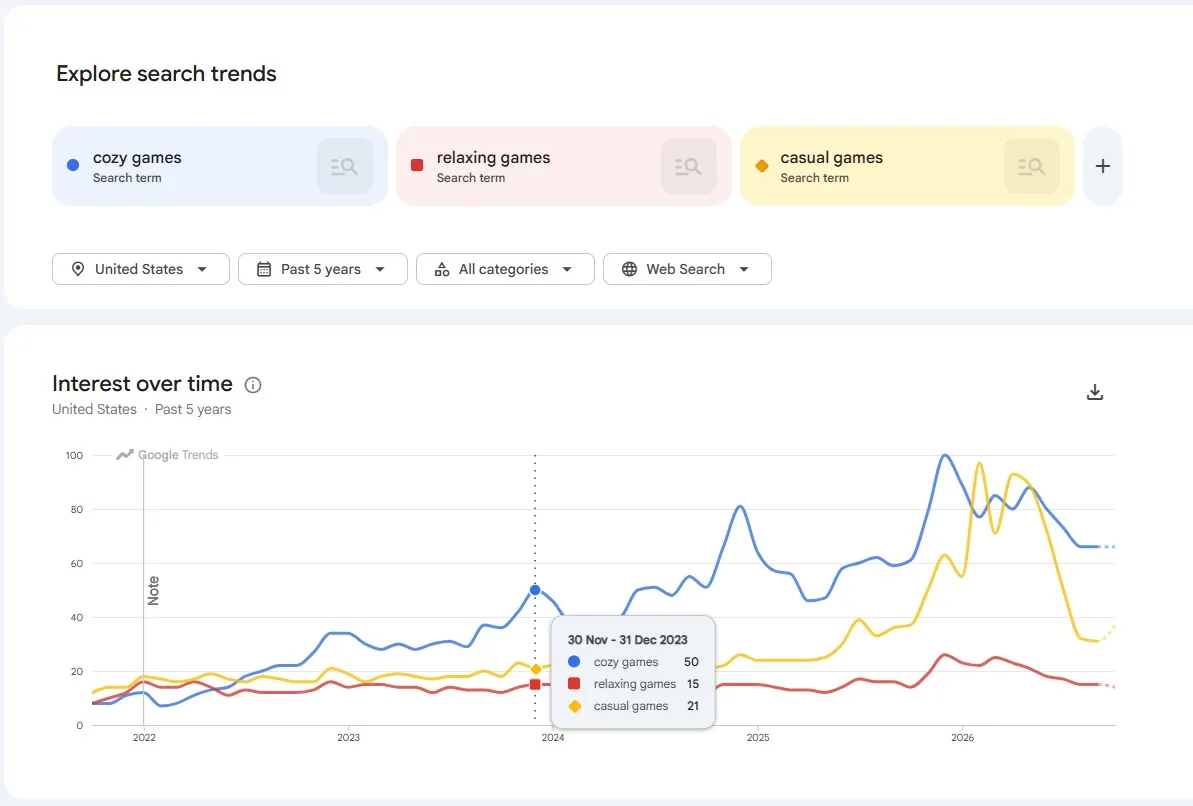Click the Note marker on the chart

[x=154, y=591]
